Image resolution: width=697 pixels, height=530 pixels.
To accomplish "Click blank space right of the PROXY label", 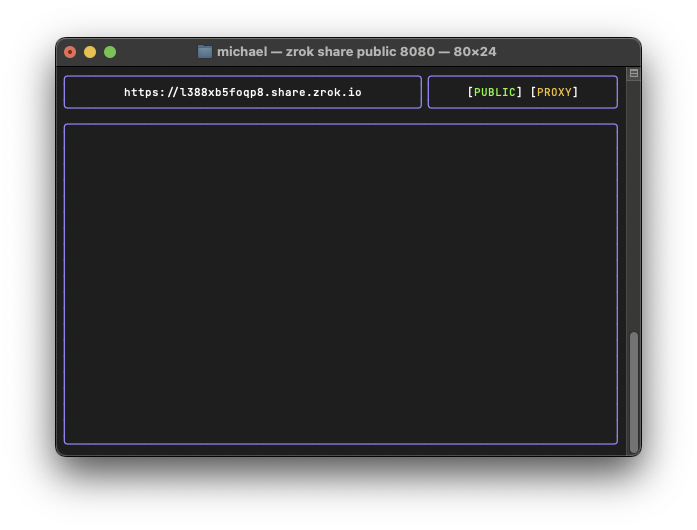I will tap(597, 92).
